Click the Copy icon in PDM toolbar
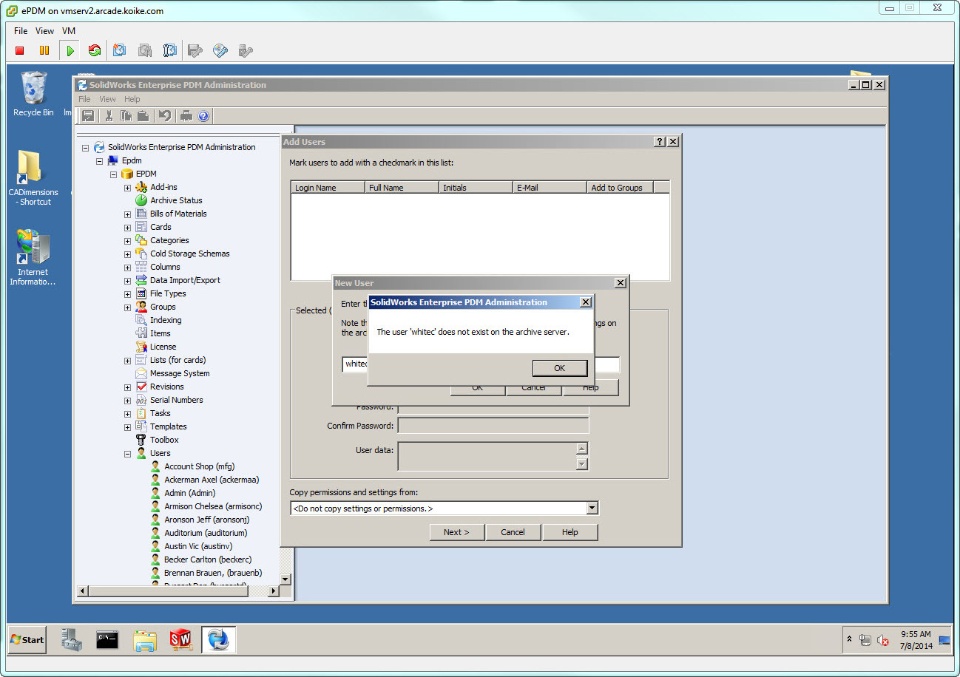The image size is (960, 677). tap(126, 116)
